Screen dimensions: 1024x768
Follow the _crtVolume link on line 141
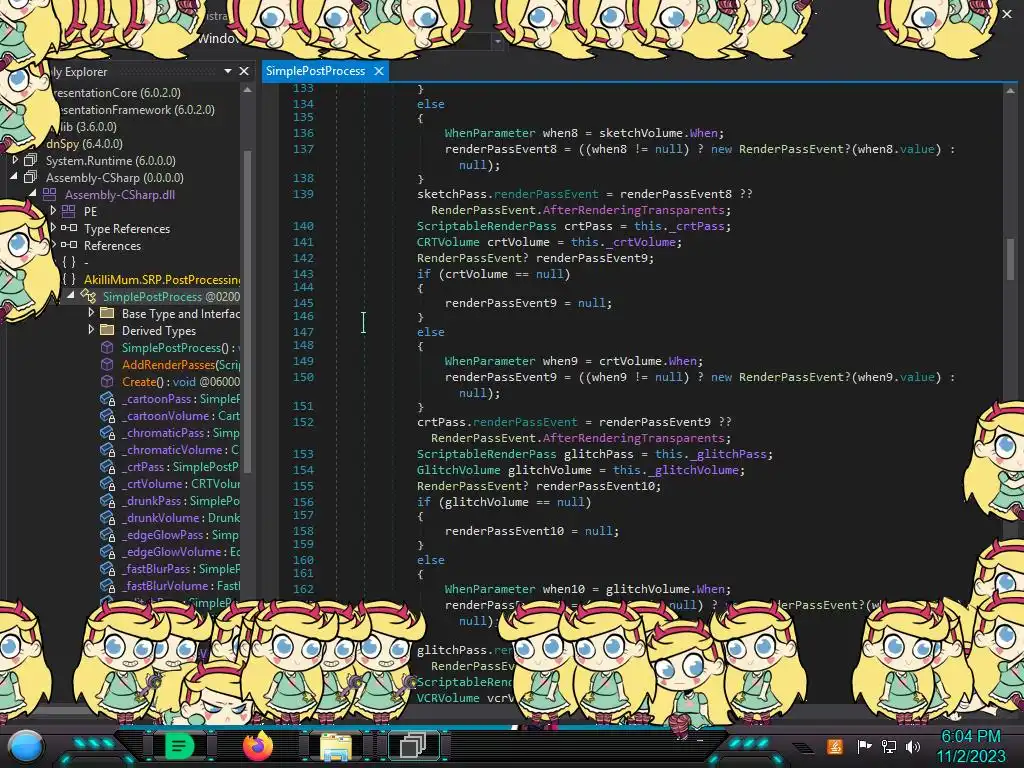coord(640,242)
